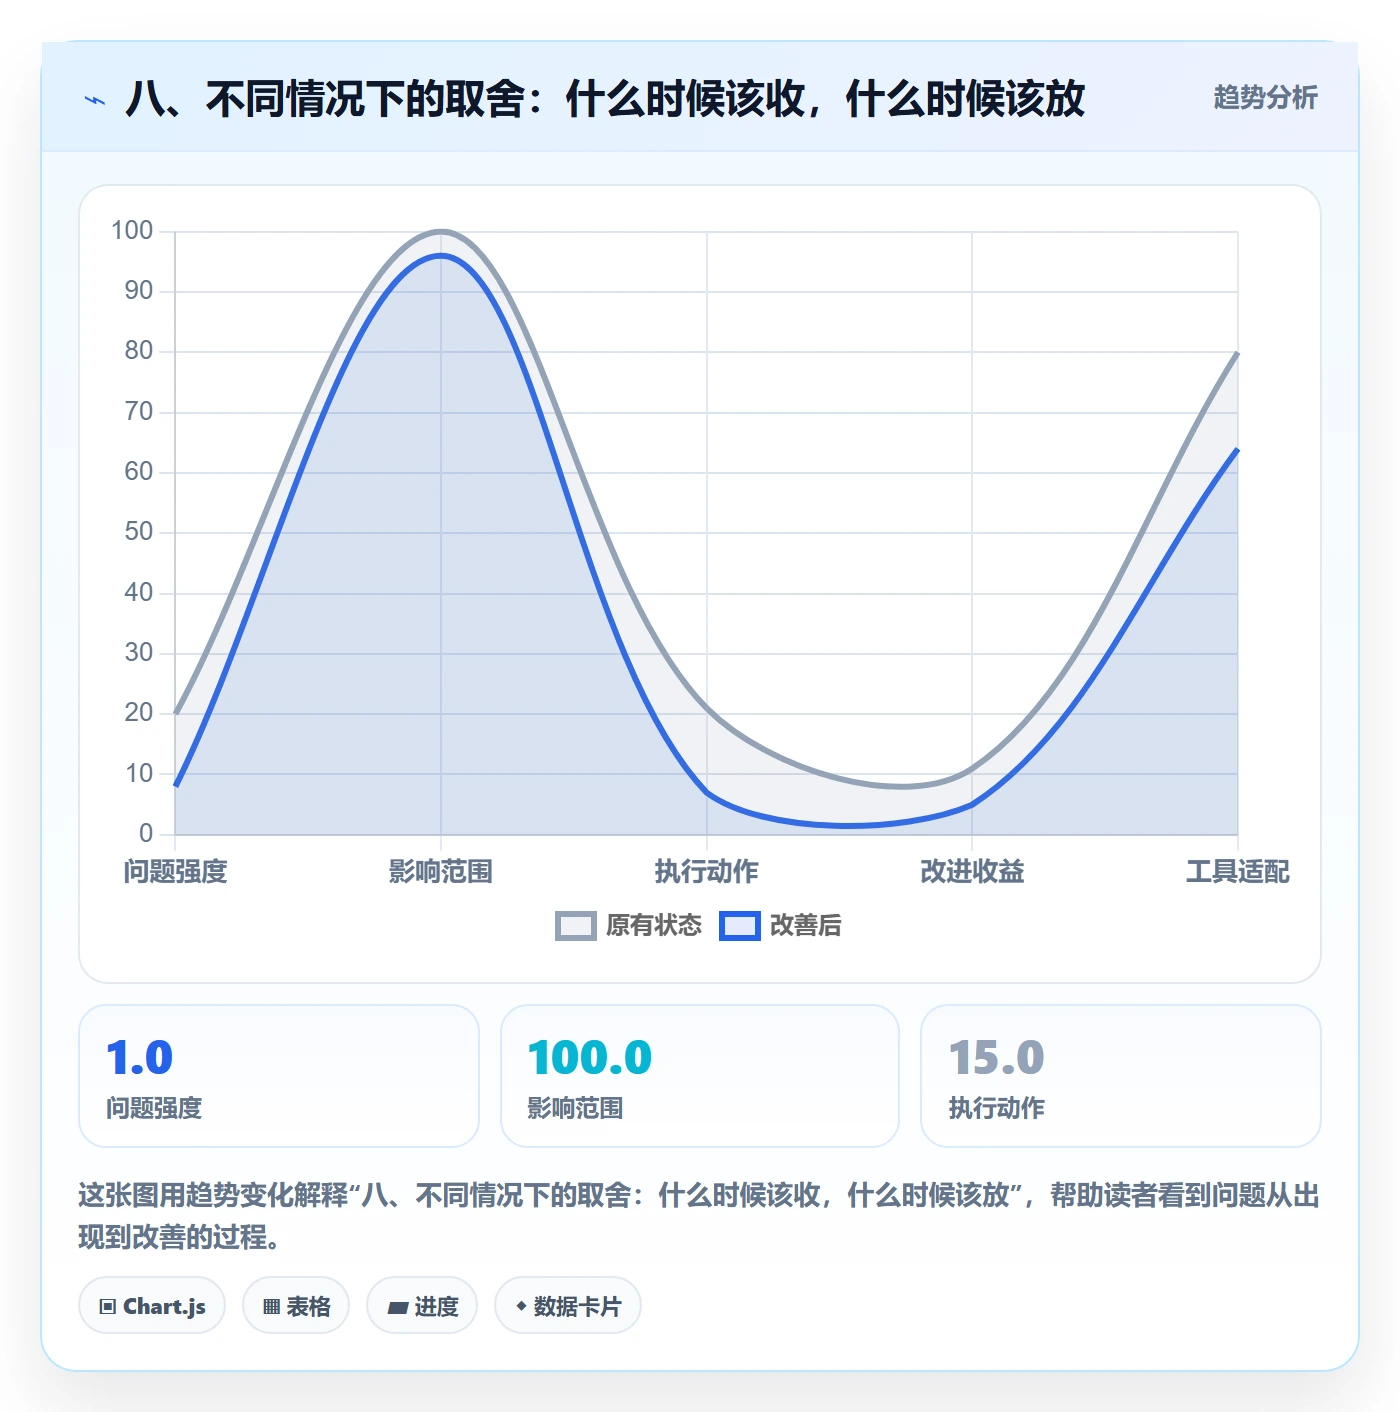Click the 1.0 value text
1400x1412 pixels.
[x=140, y=1058]
